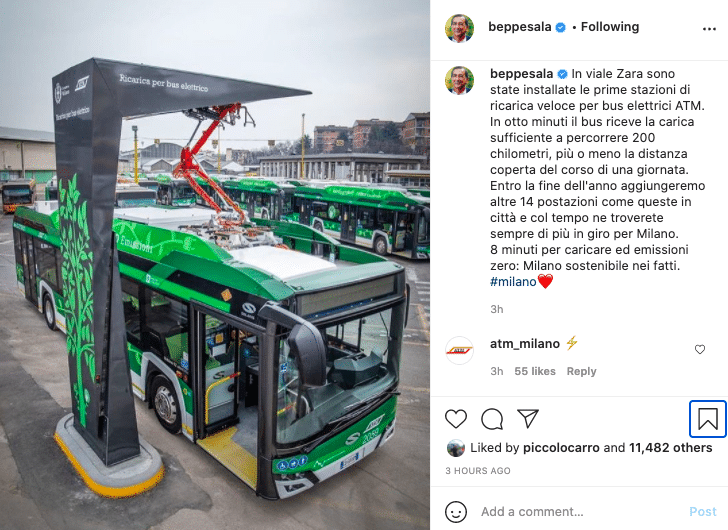
Task: Open piccolocarro small liker avatar
Action: pos(455,448)
